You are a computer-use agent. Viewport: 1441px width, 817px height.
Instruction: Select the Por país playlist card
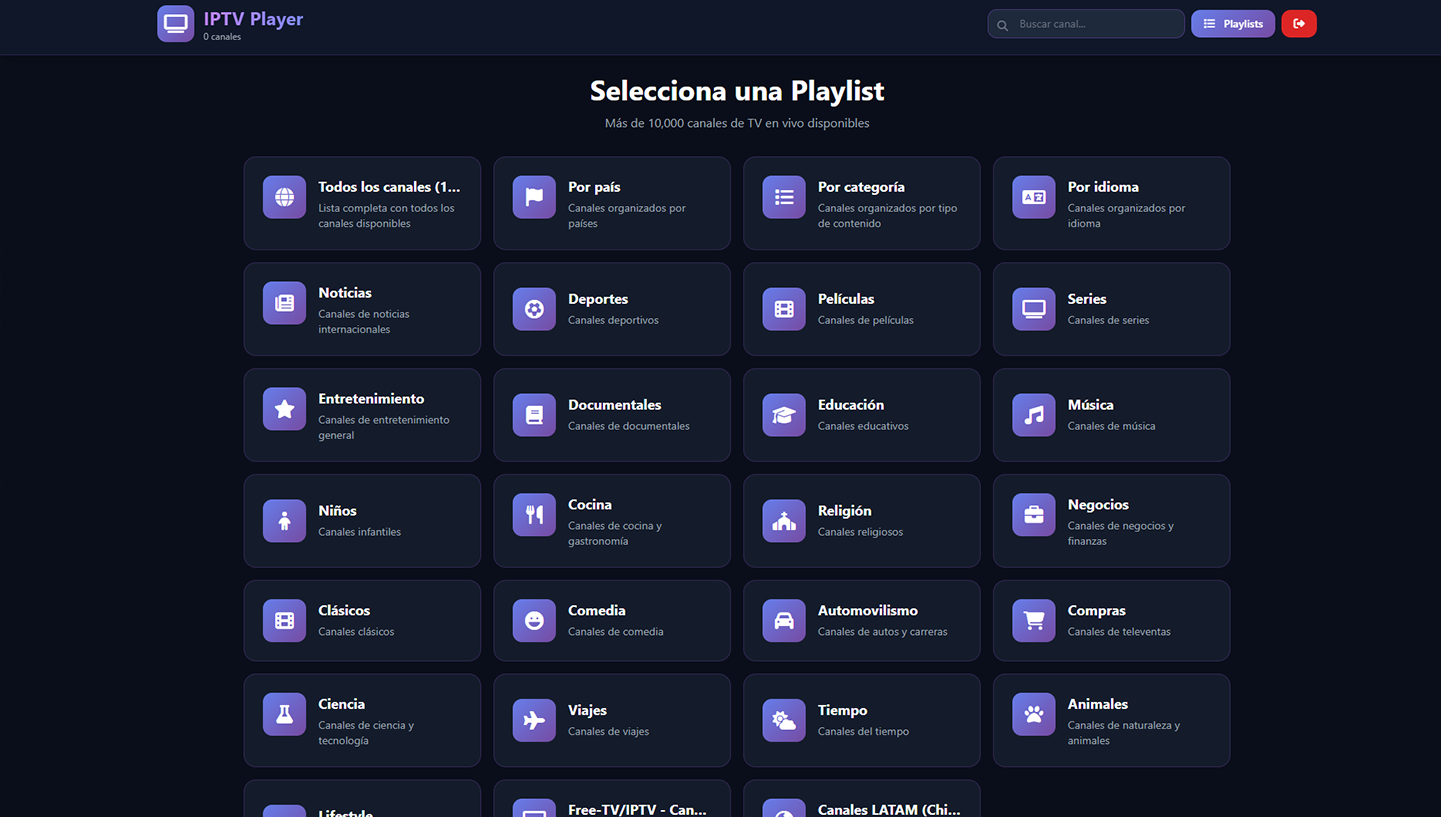pos(612,203)
